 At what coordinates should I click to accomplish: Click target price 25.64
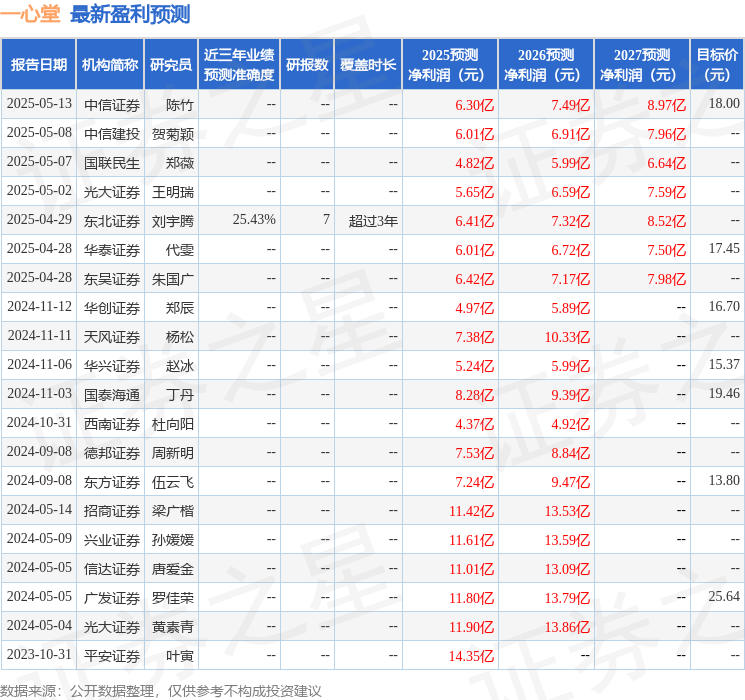click(724, 596)
